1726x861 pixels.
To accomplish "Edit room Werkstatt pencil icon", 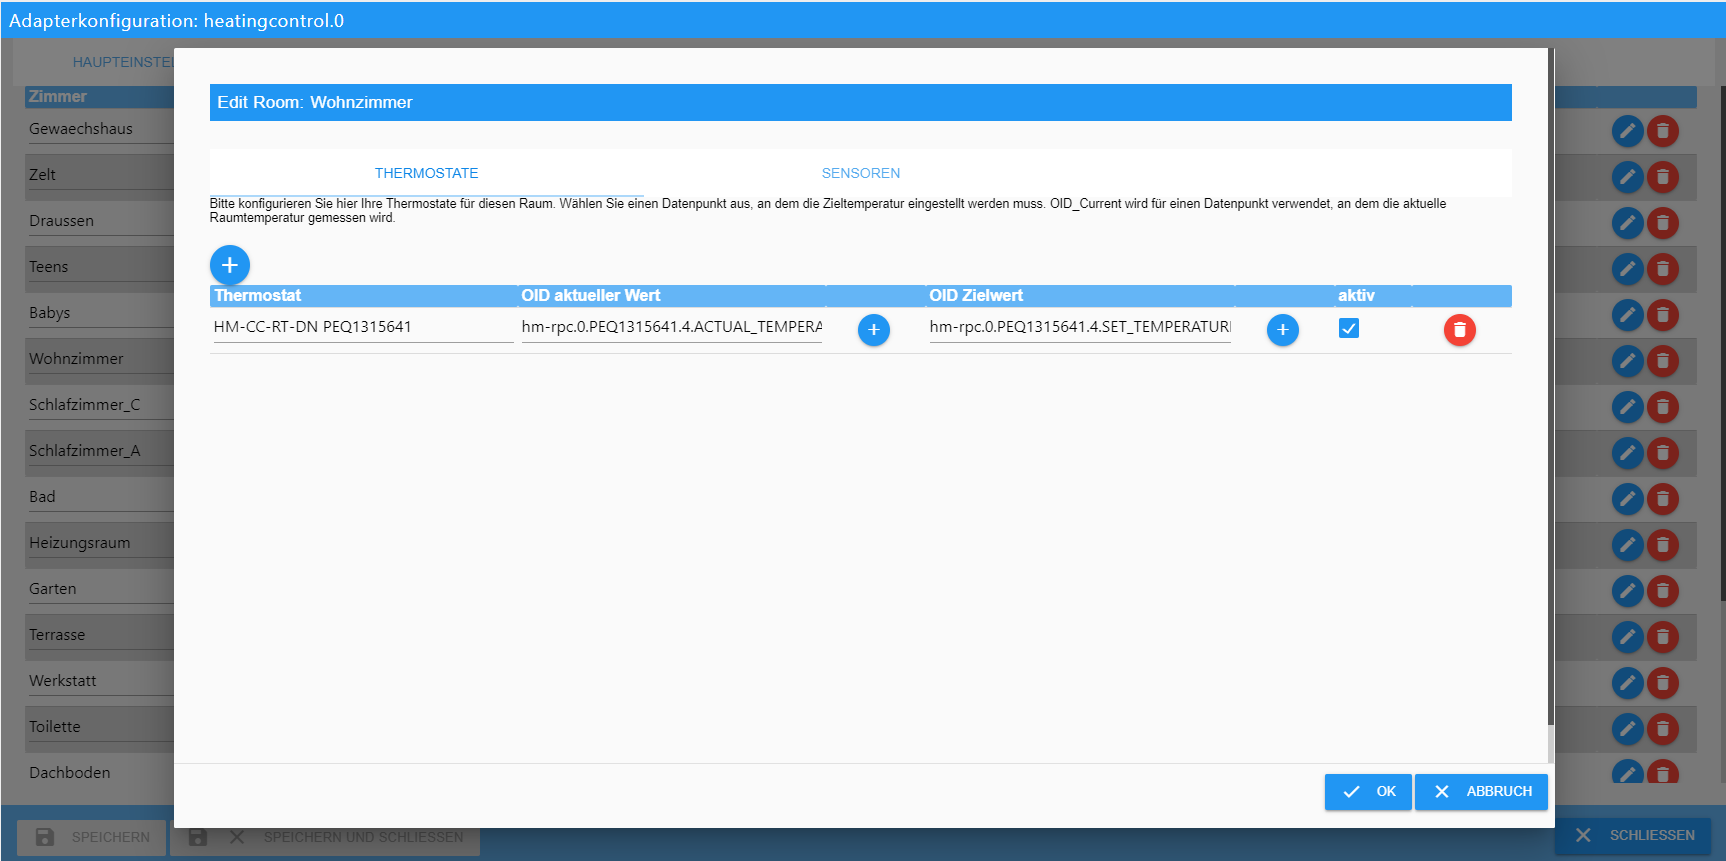I will (1628, 683).
